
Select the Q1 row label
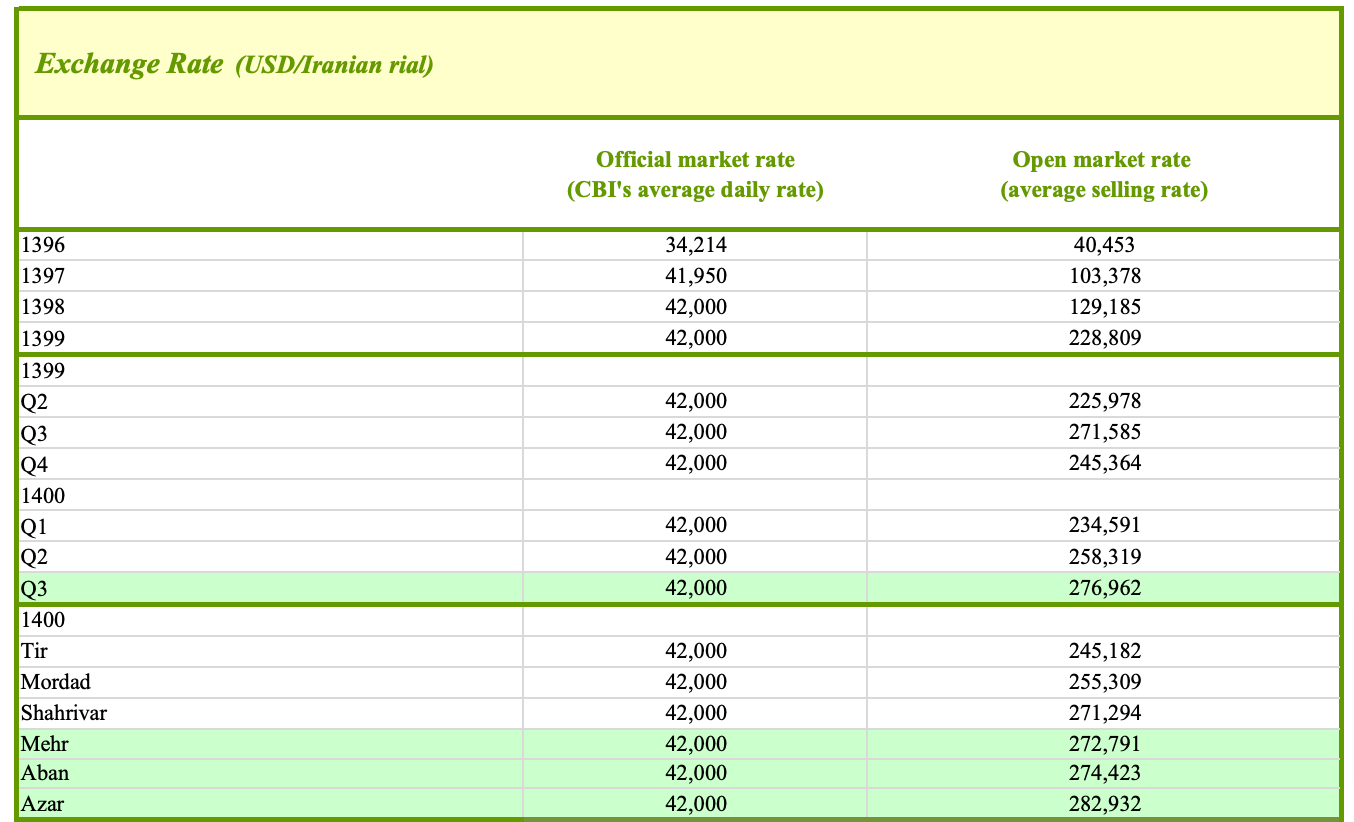coord(34,526)
